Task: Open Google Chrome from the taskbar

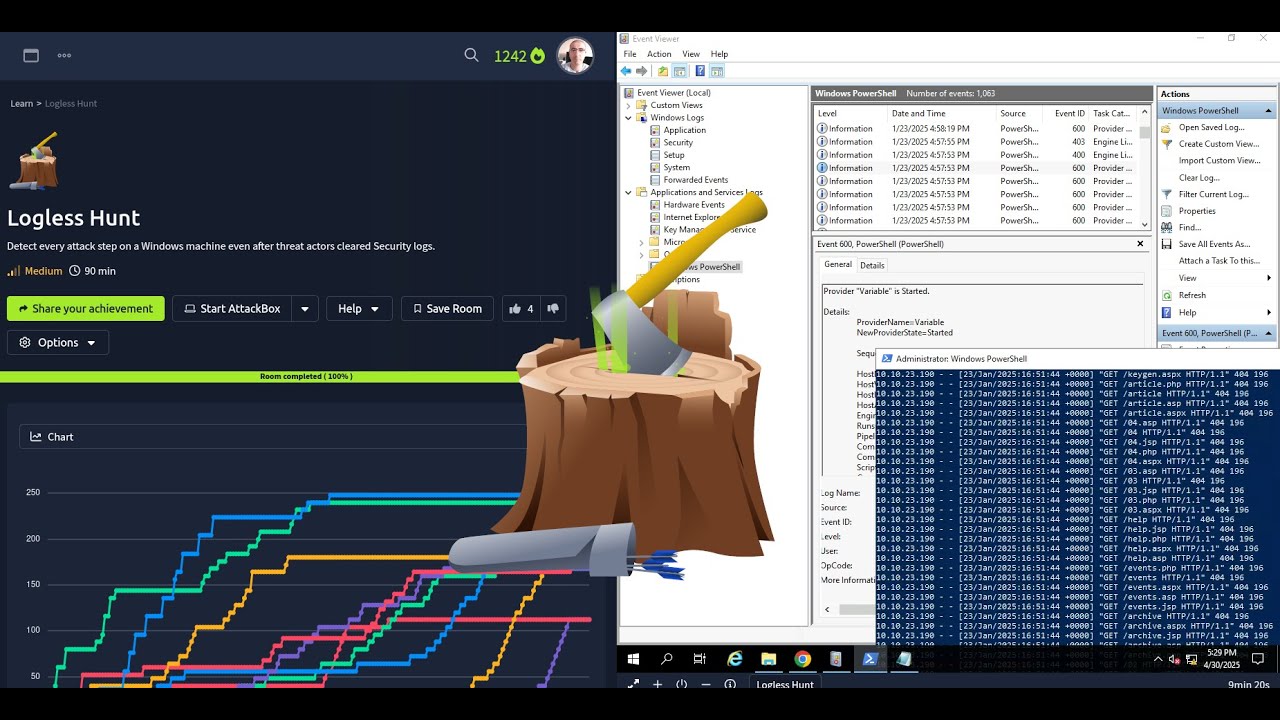Action: point(802,659)
